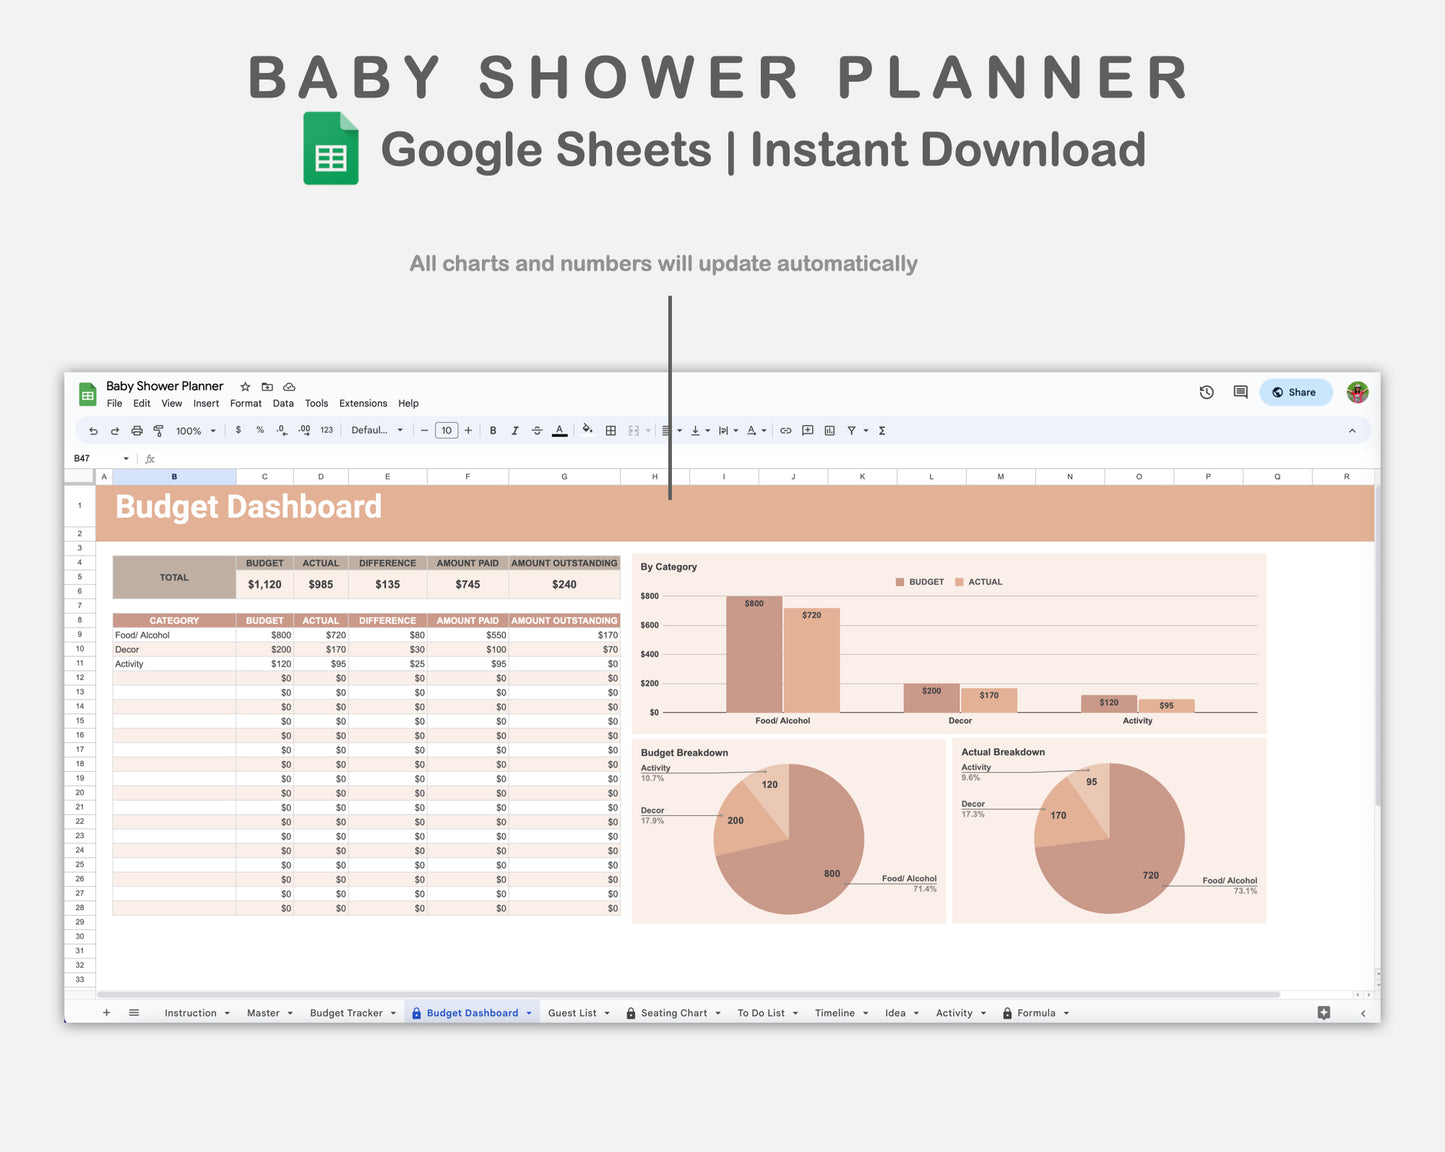1445x1152 pixels.
Task: Open the zoom 100% dropdown
Action: tap(195, 431)
